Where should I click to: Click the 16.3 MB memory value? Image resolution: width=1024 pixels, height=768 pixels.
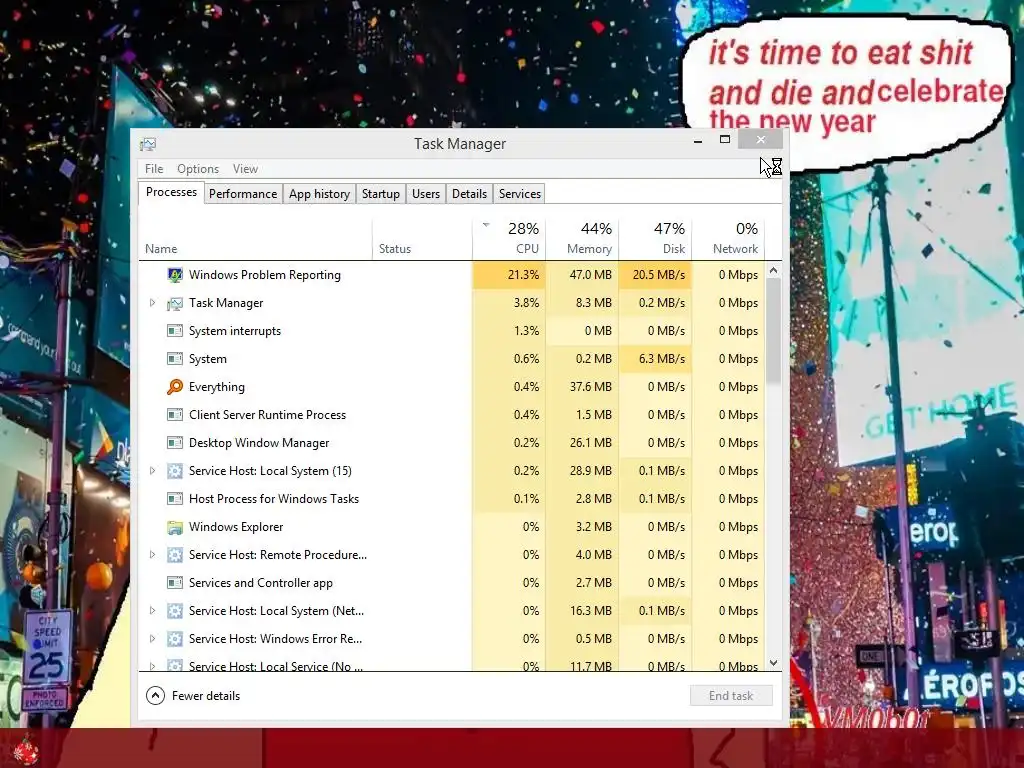click(583, 611)
